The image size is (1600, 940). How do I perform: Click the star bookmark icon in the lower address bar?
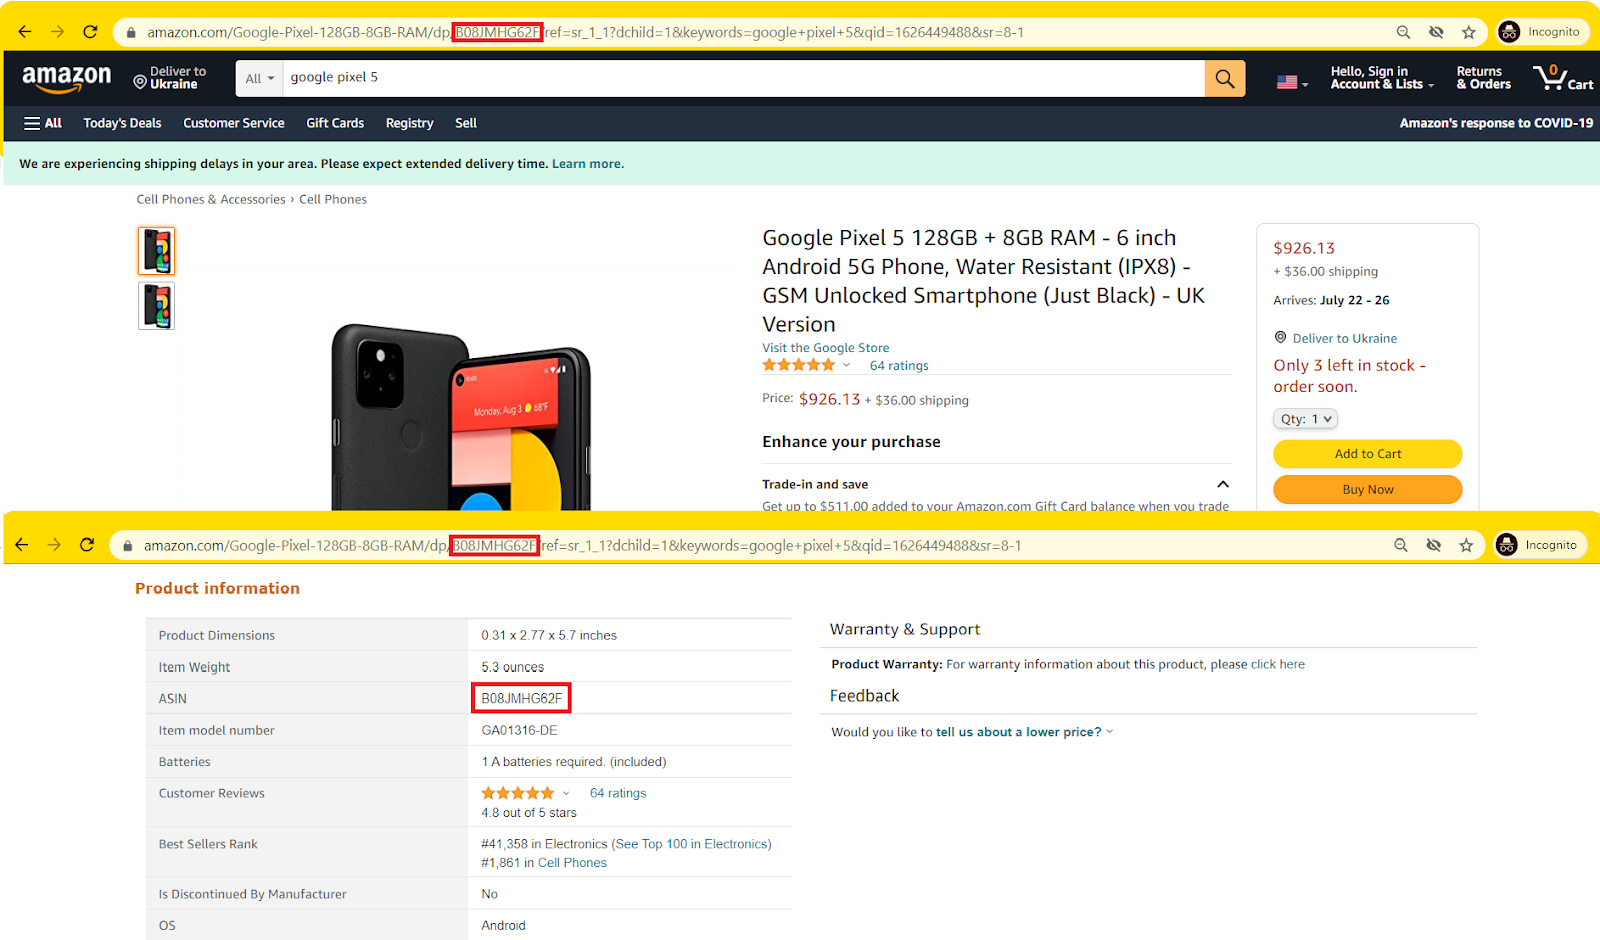(x=1466, y=545)
